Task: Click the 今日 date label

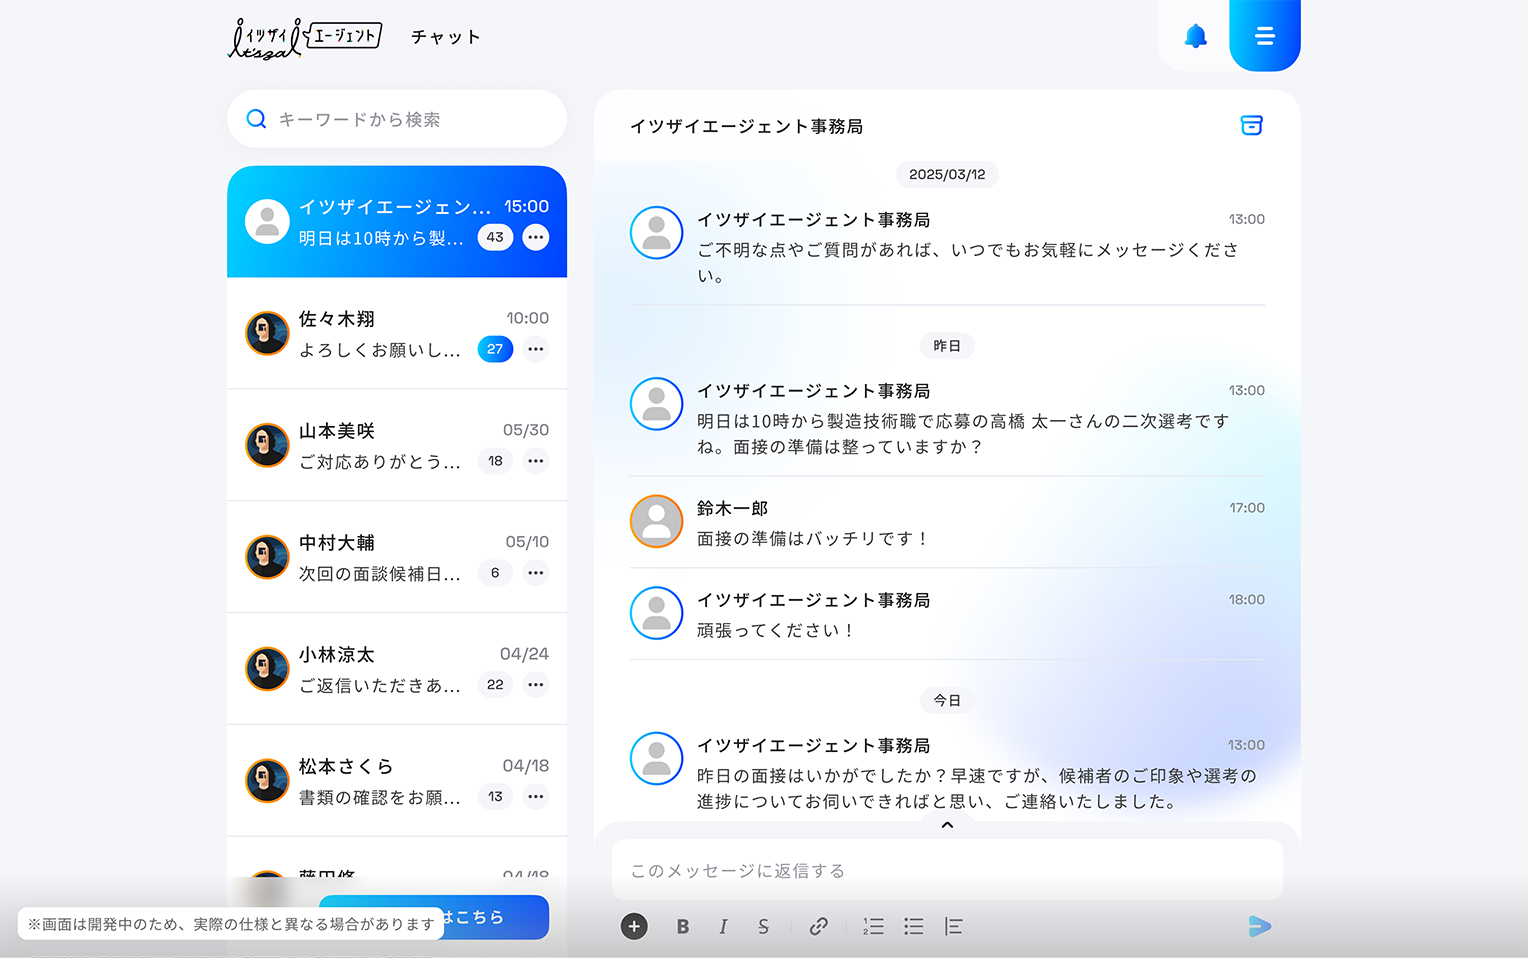Action: [947, 701]
